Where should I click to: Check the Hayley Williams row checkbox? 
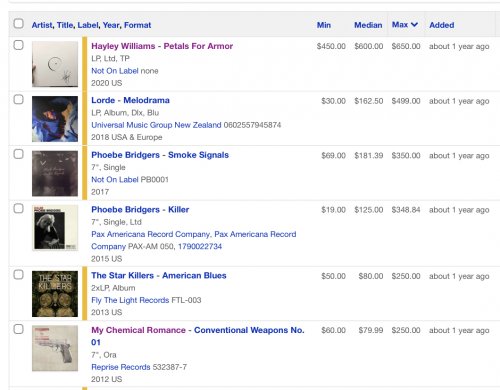click(x=19, y=45)
